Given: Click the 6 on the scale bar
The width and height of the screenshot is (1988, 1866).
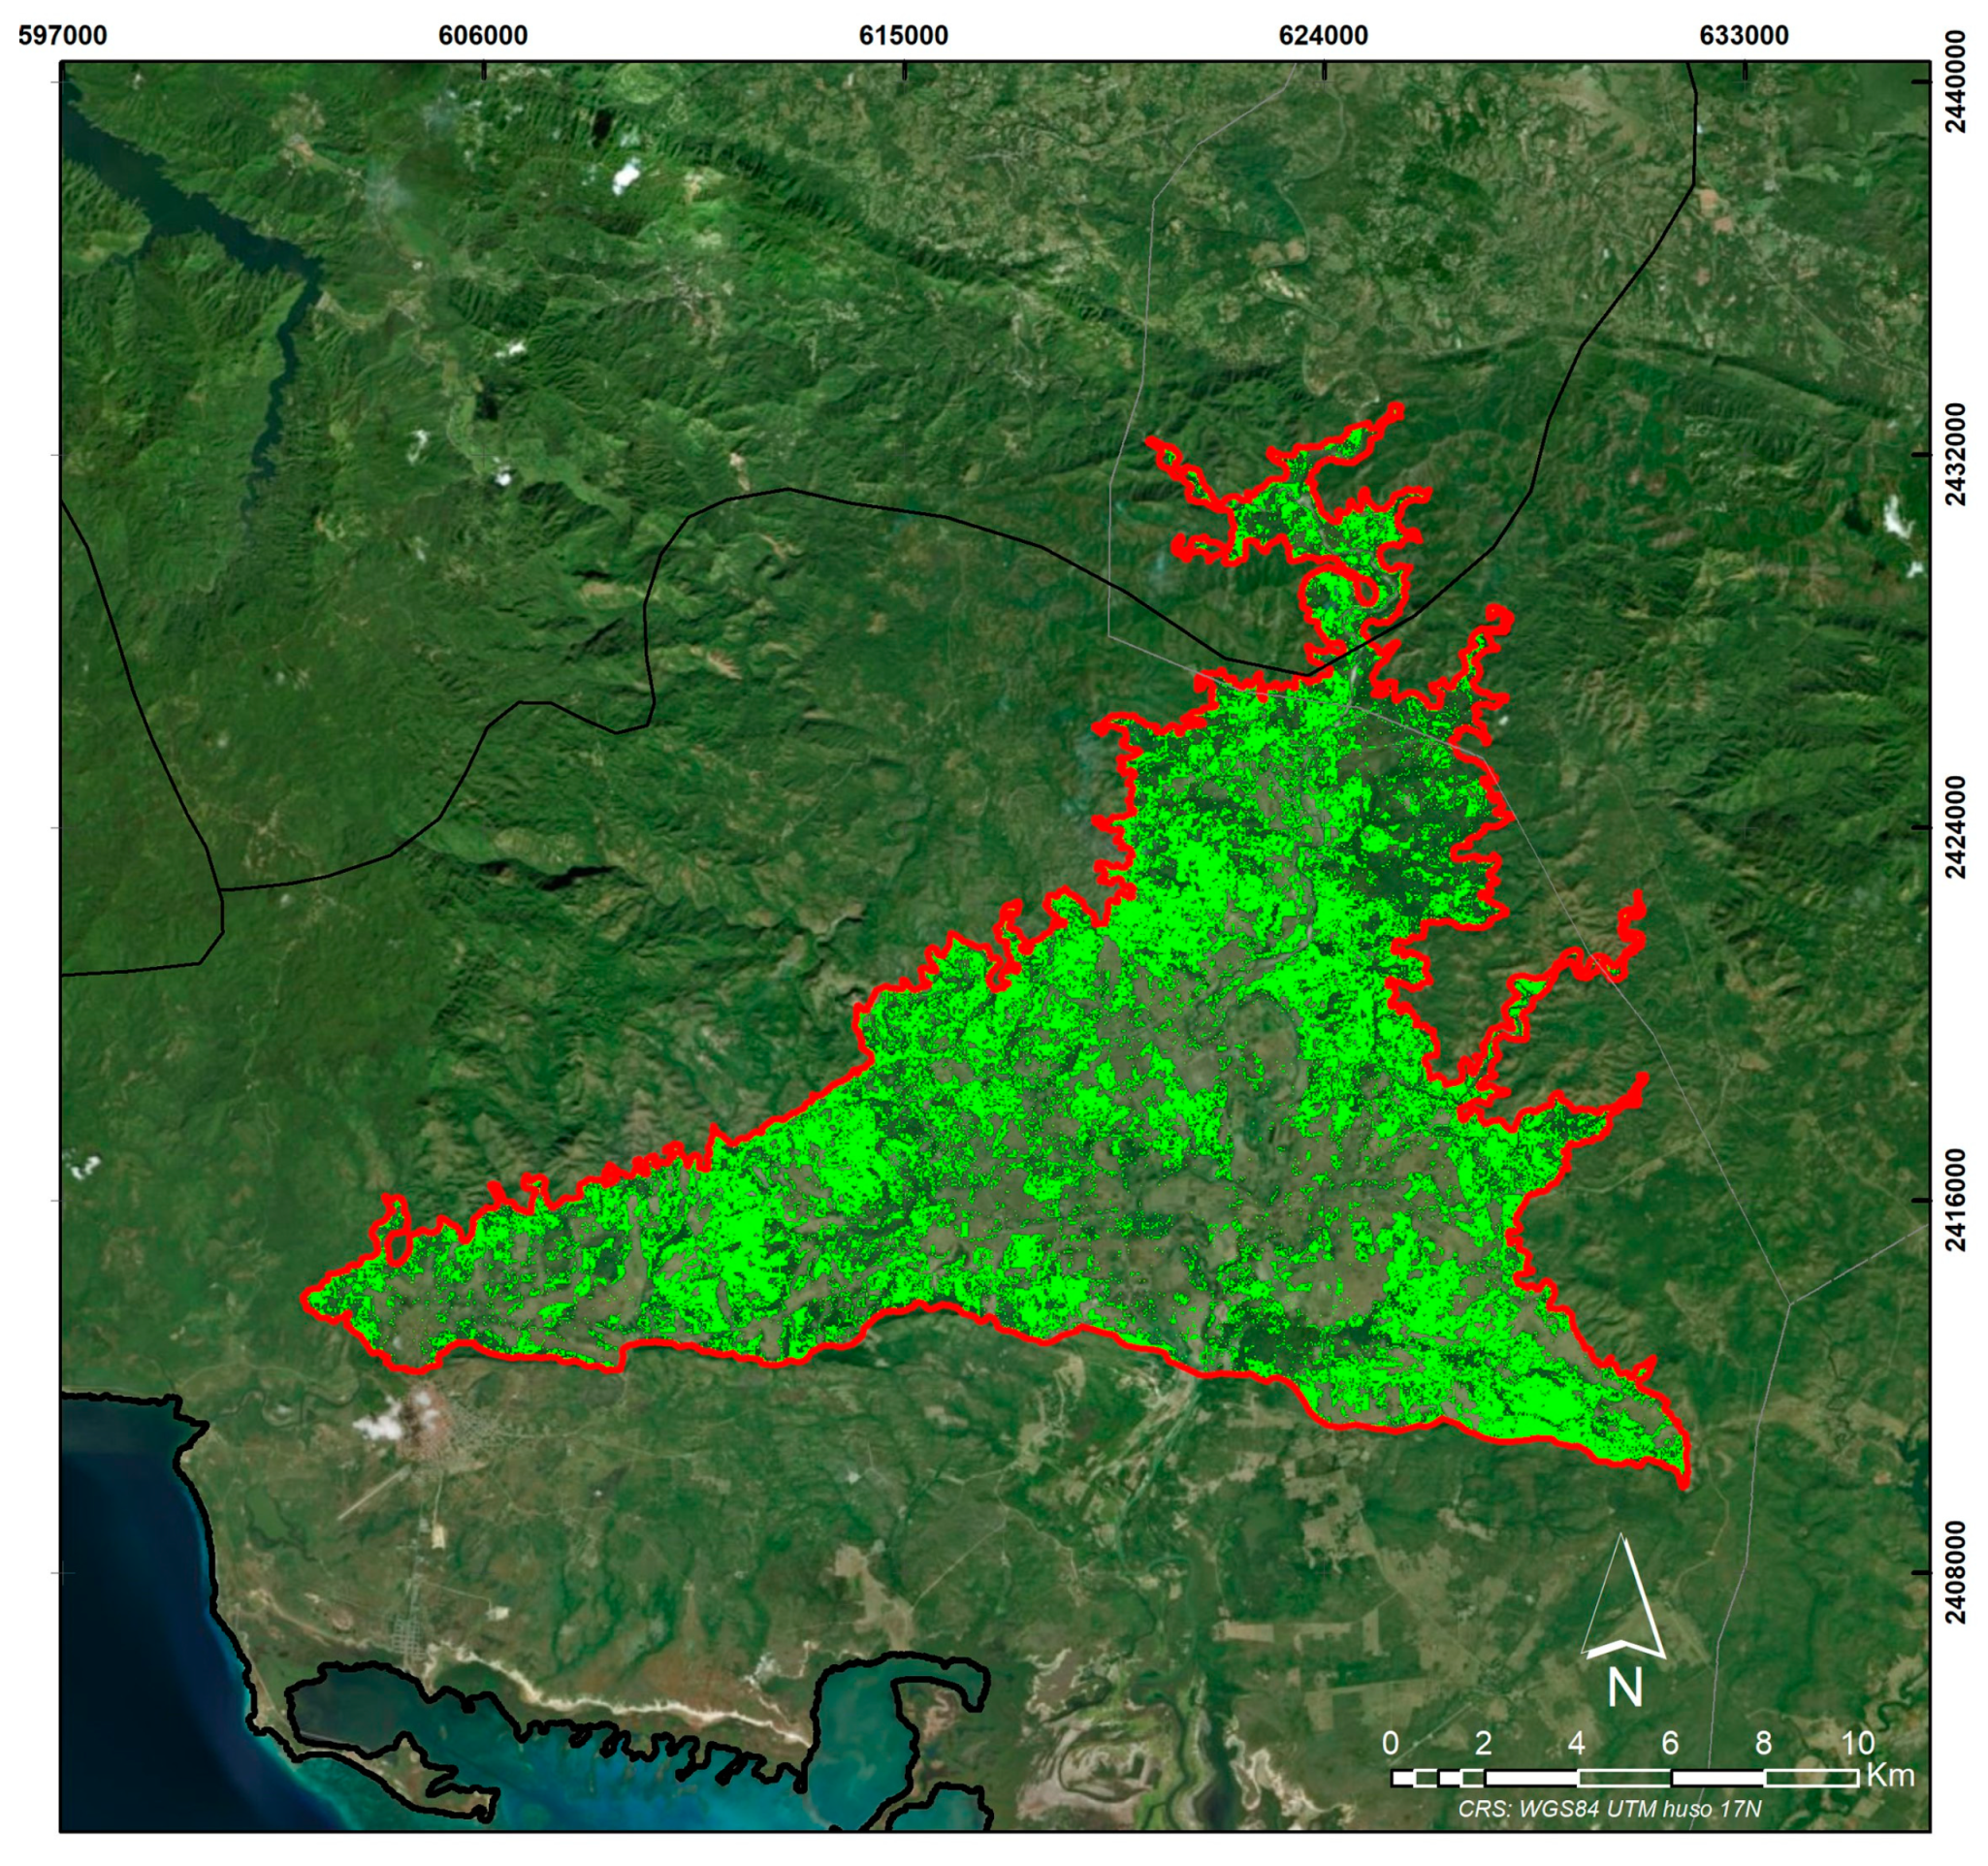Looking at the screenshot, I should pos(1670,1743).
